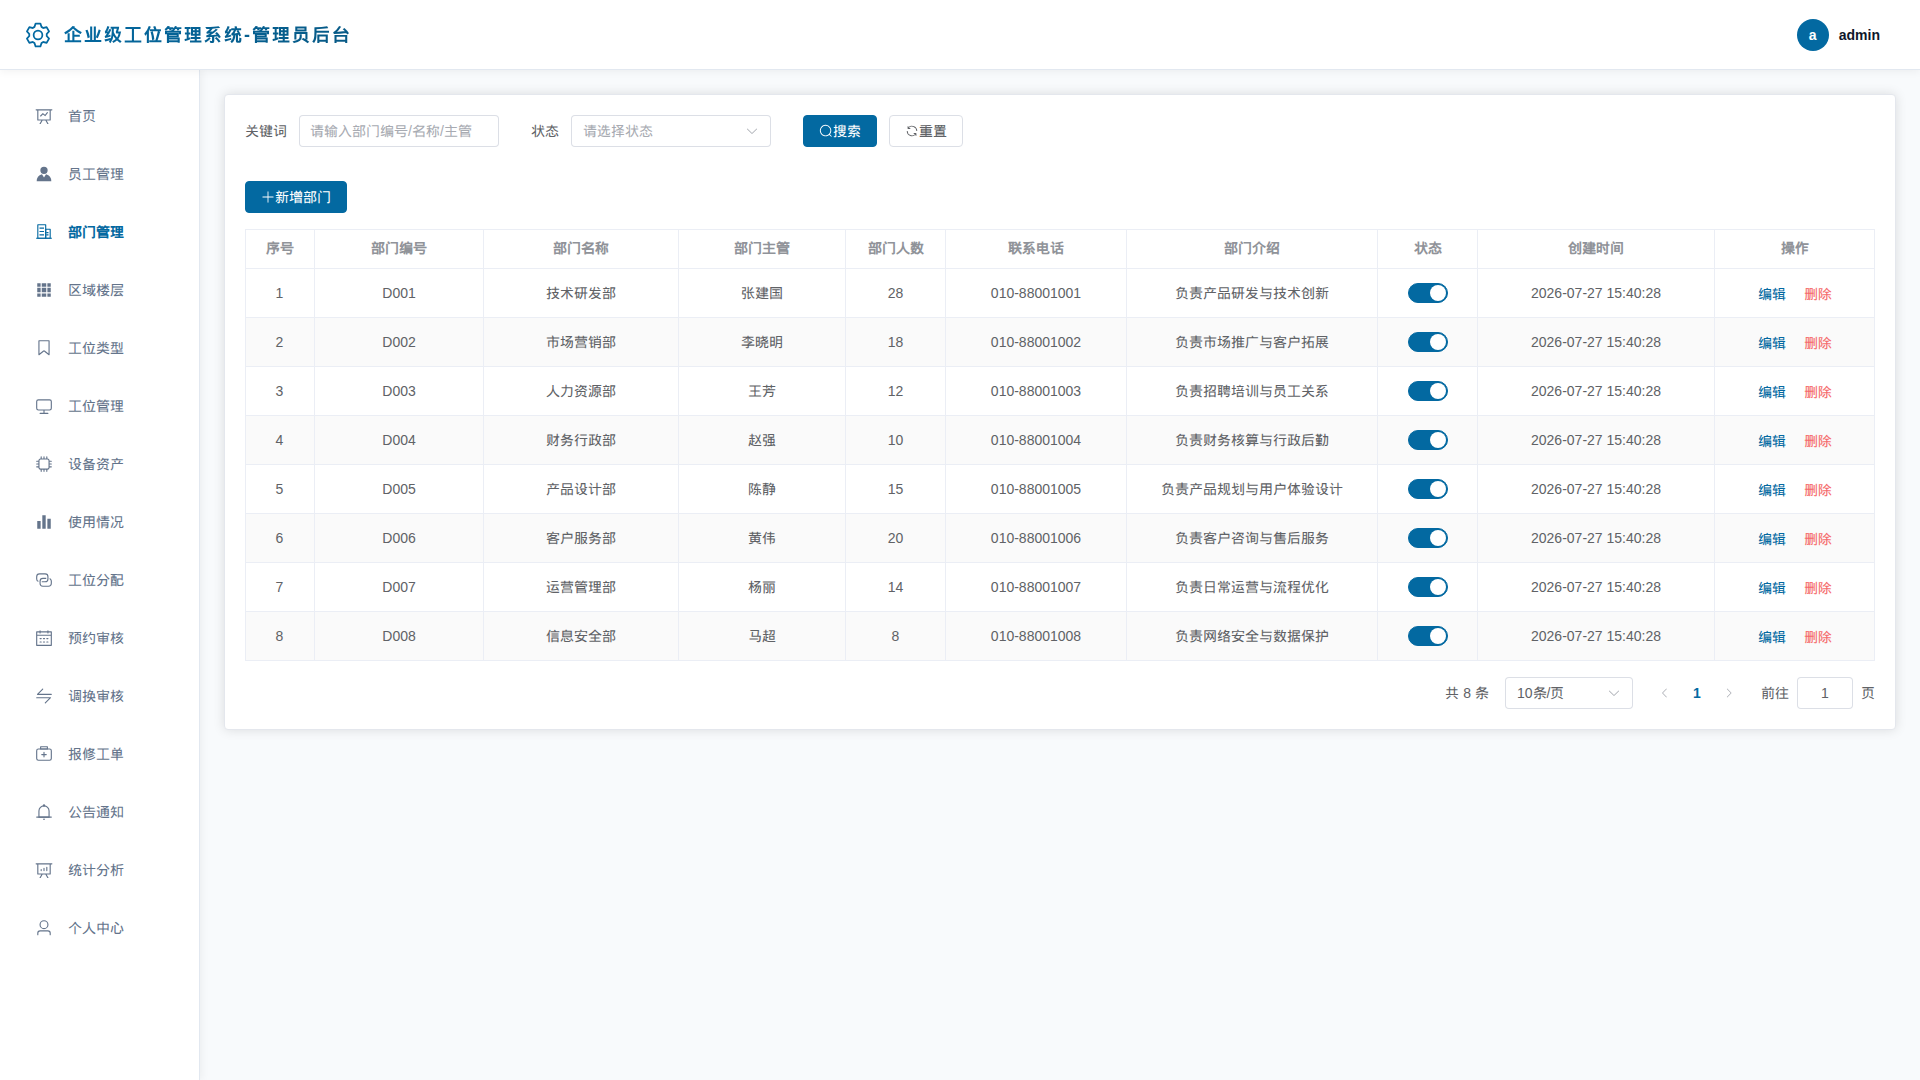Click the 预约审核 calendar icon
Image resolution: width=1920 pixels, height=1080 pixels.
(44, 638)
